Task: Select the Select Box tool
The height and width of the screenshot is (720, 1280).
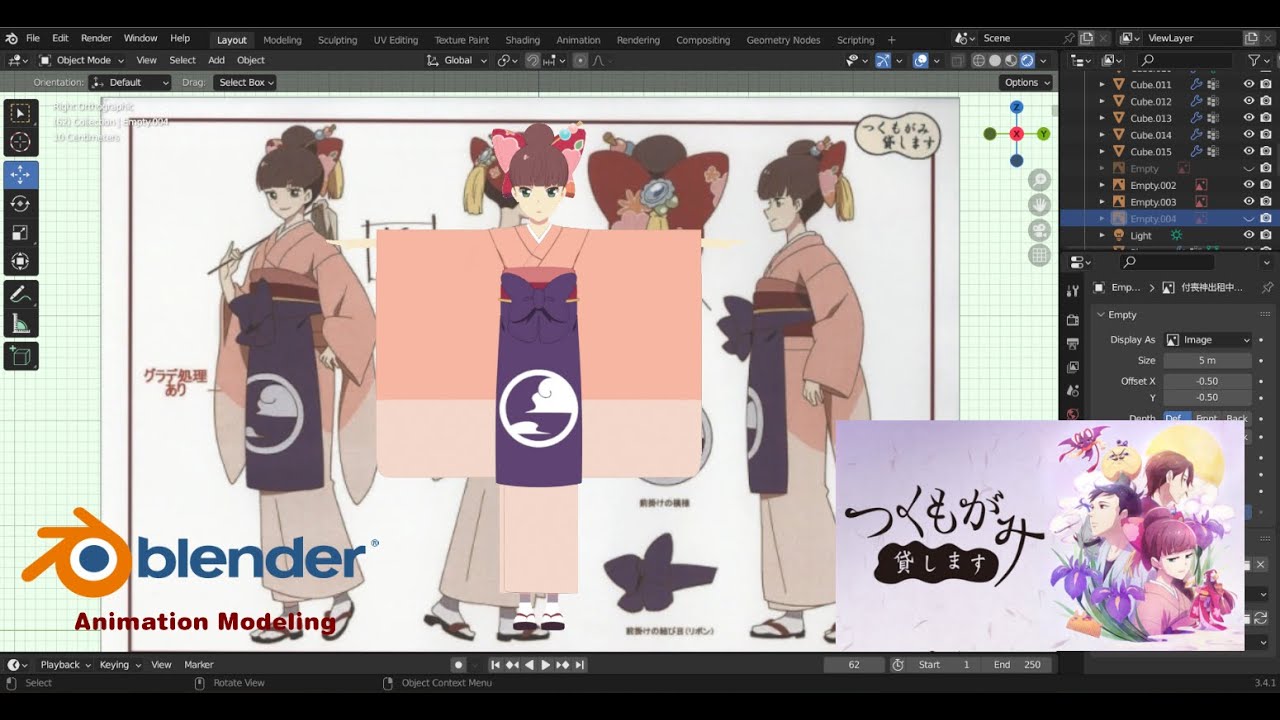Action: coord(21,114)
